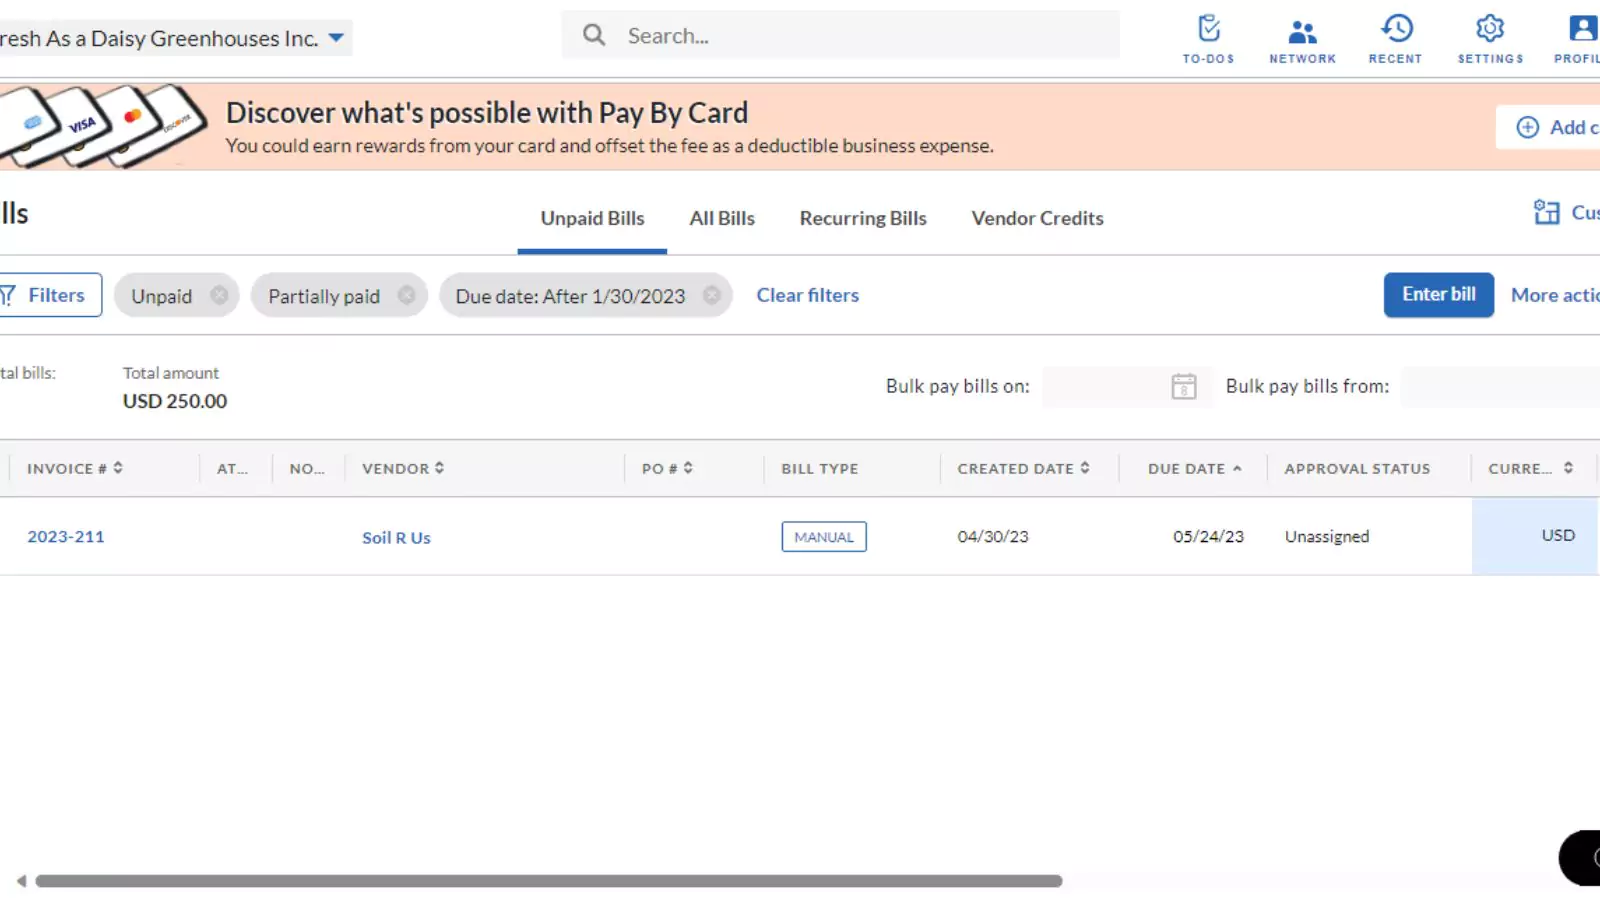Click the Add card plus icon
The width and height of the screenshot is (1600, 900).
pyautogui.click(x=1527, y=127)
